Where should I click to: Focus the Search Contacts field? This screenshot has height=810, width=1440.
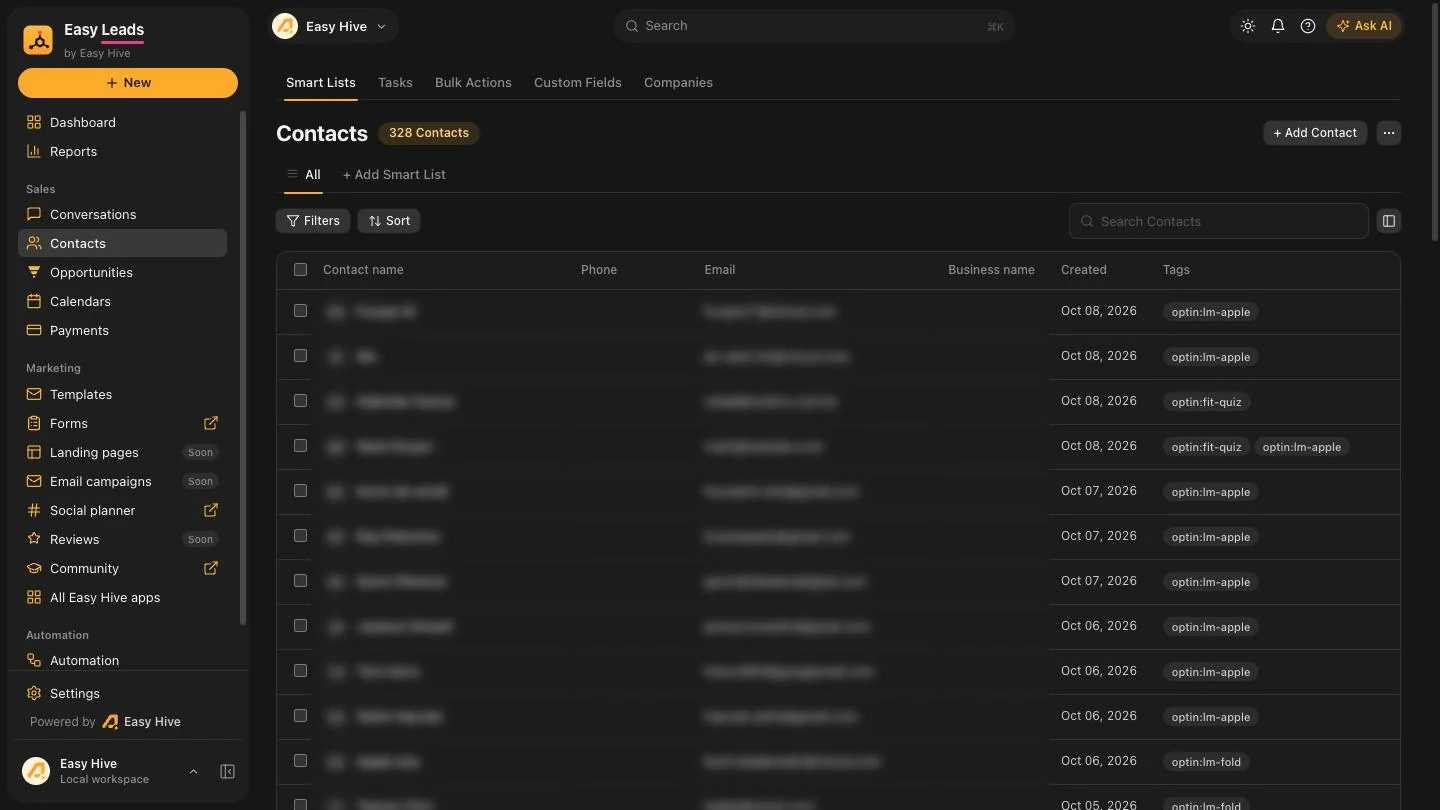pyautogui.click(x=1219, y=221)
